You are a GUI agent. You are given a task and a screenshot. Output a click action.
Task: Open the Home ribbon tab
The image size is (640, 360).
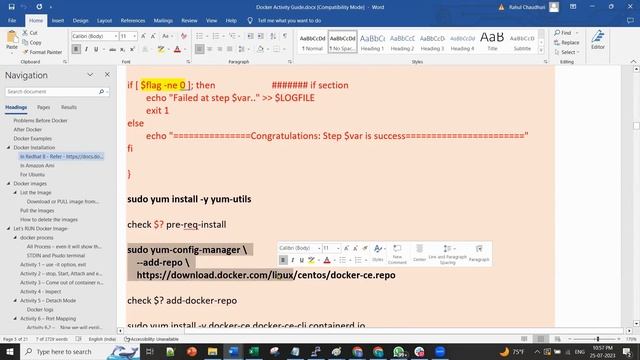pos(36,20)
